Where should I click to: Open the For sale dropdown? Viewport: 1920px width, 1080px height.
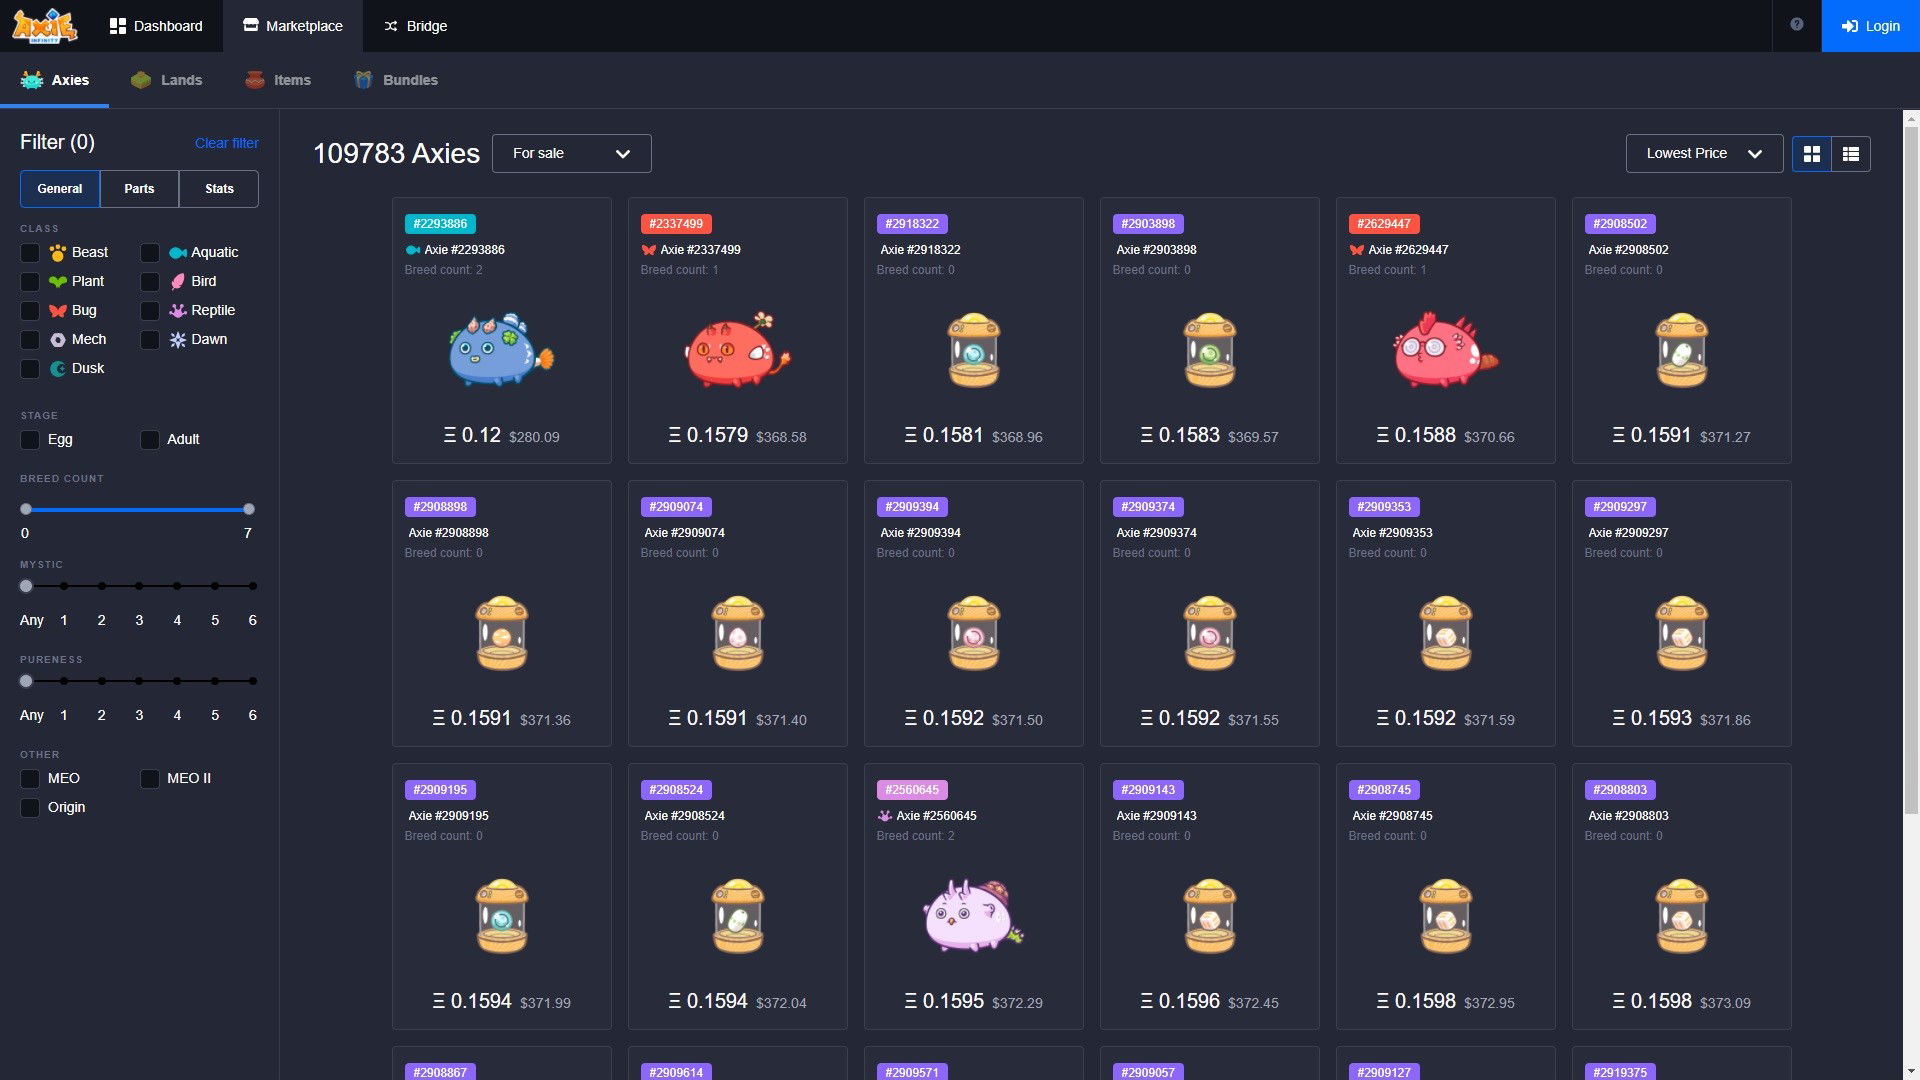point(571,153)
